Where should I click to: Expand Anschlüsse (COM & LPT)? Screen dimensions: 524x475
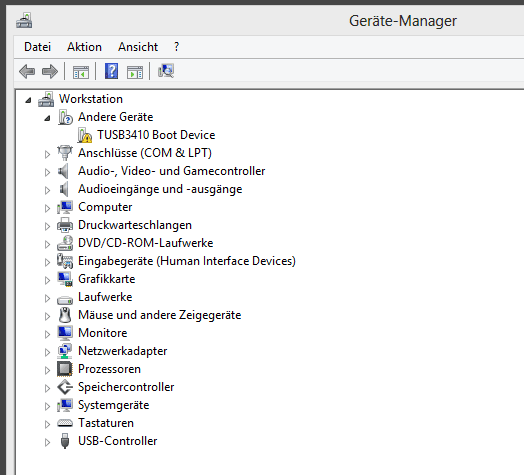click(x=47, y=154)
